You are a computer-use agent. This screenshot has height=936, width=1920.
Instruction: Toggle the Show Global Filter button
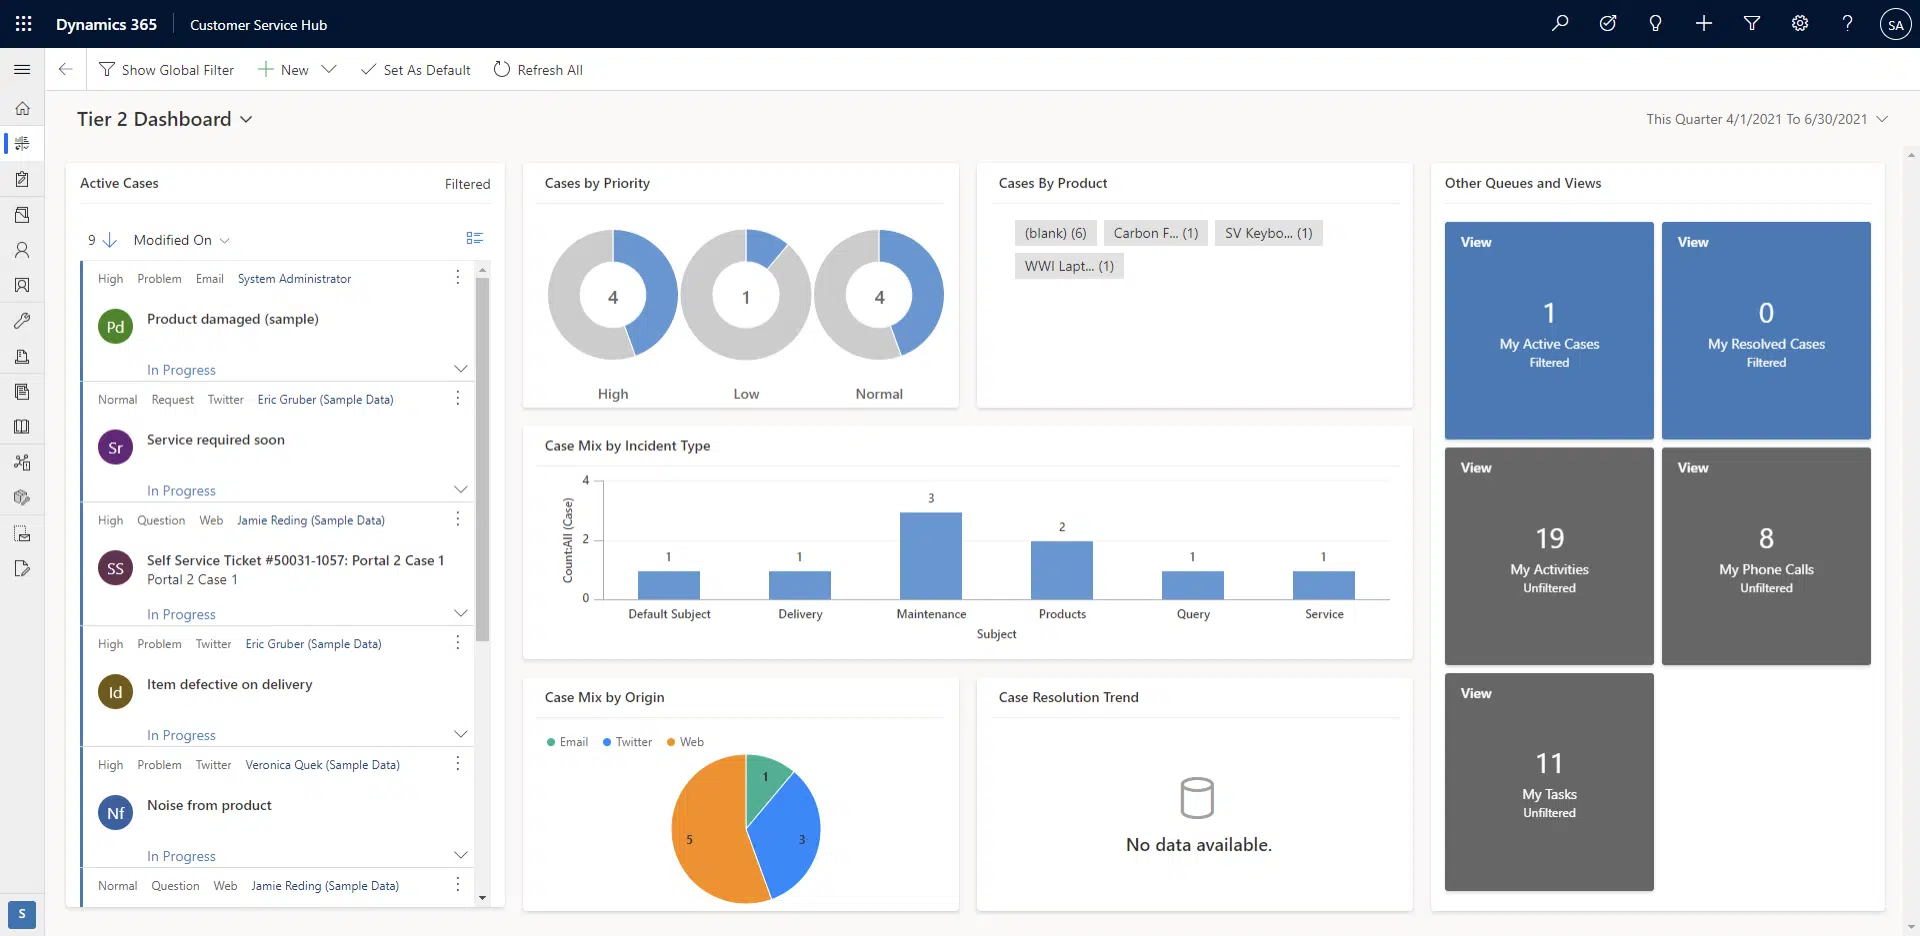point(166,70)
